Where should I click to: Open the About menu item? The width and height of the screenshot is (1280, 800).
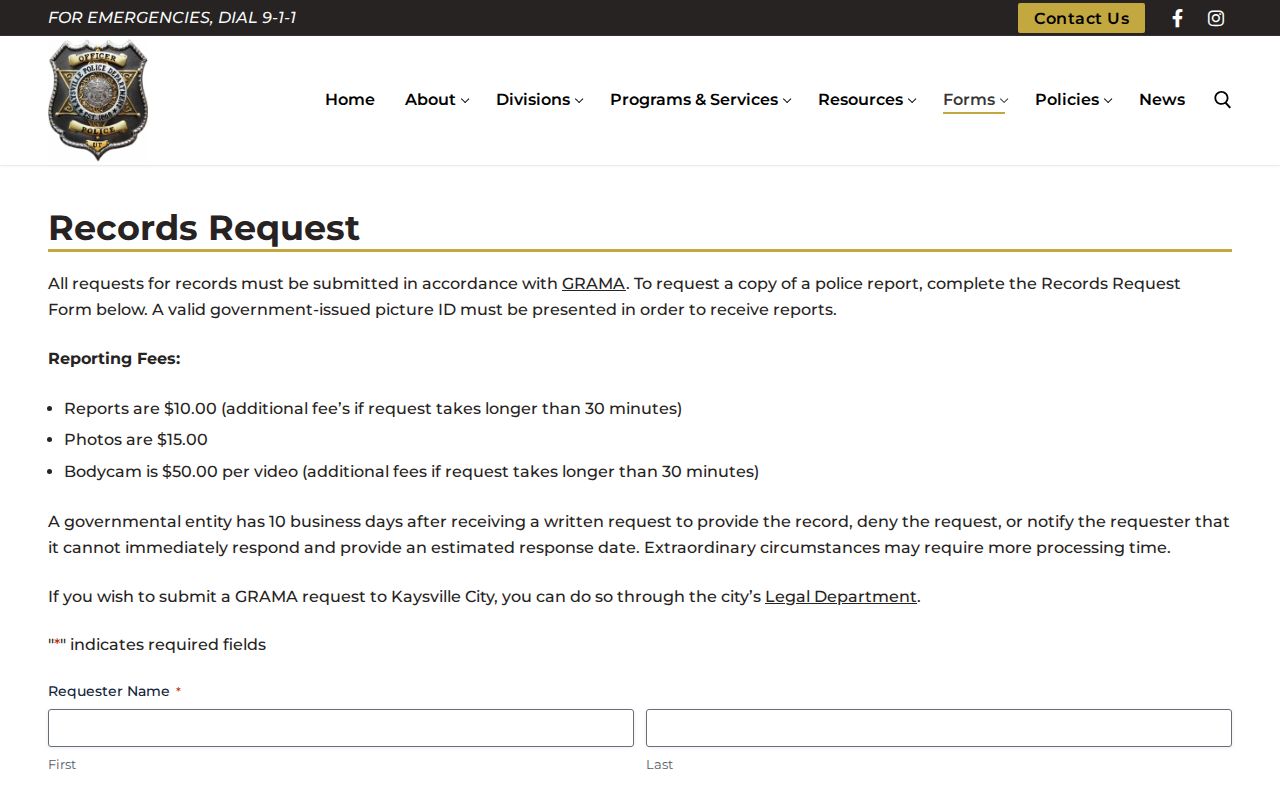pos(430,99)
